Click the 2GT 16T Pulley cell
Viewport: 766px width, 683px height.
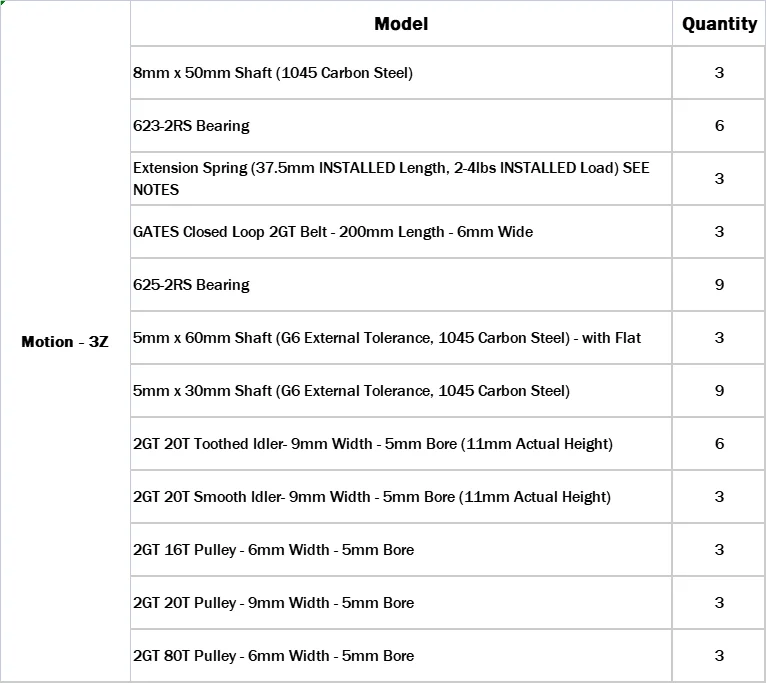coord(401,550)
